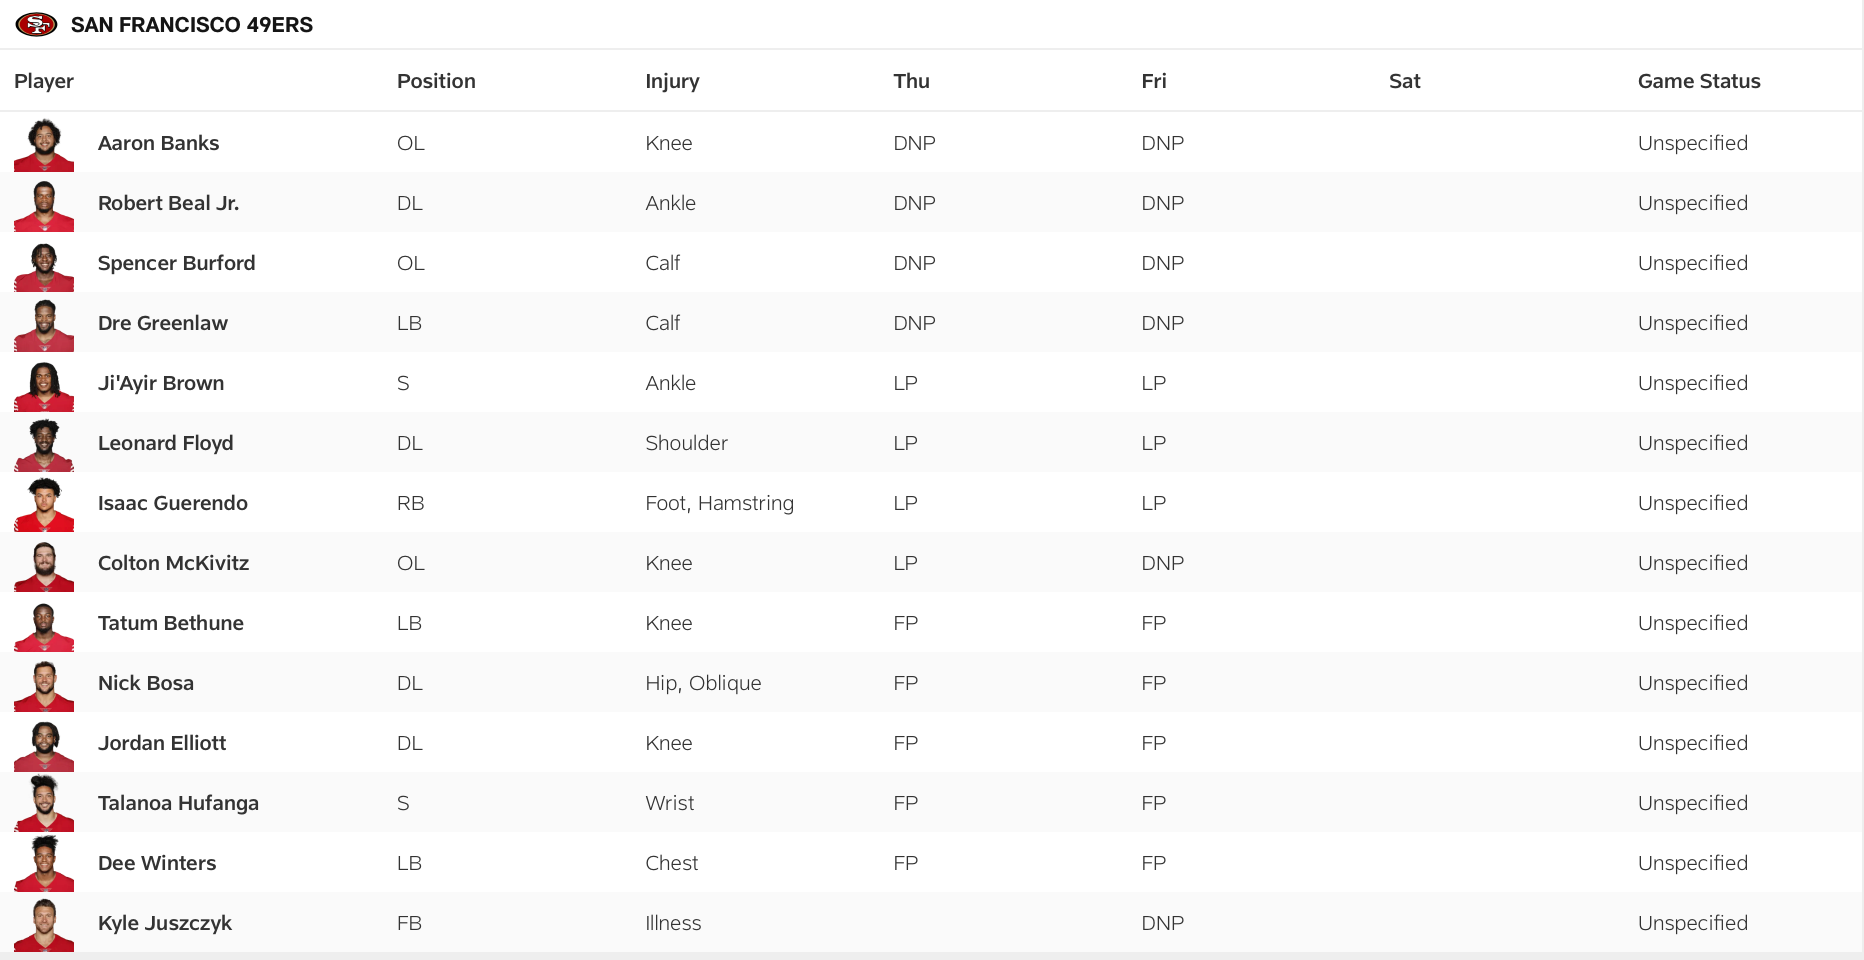Click Unspecified status next to Dee Winters

click(x=1692, y=862)
